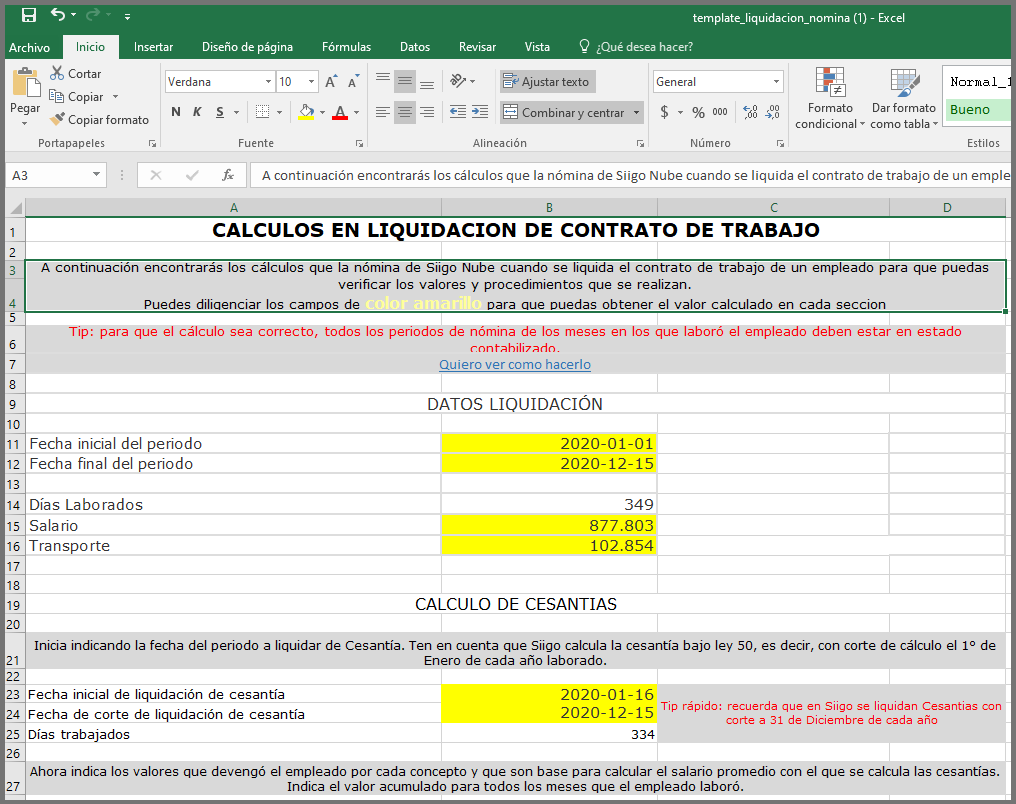Image resolution: width=1016 pixels, height=804 pixels.
Task: Click the Cortar scissors icon
Action: click(x=57, y=74)
